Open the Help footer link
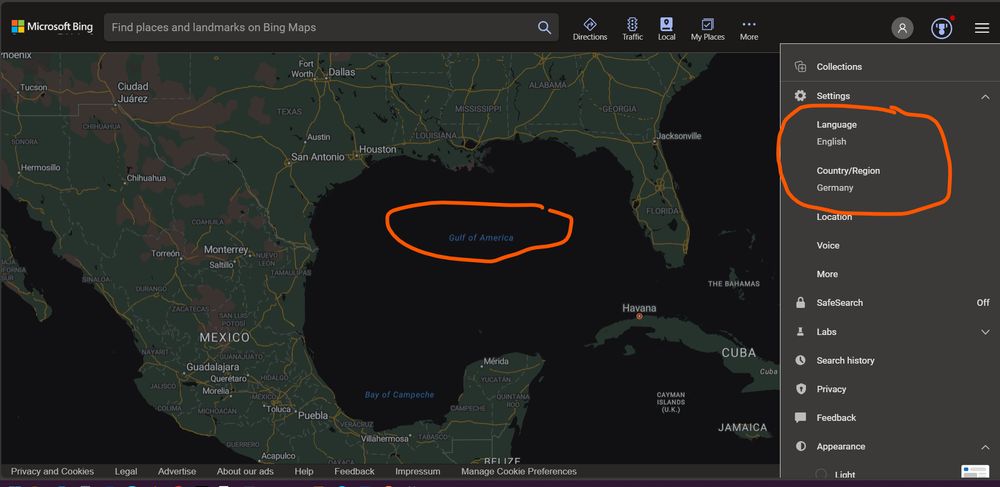The width and height of the screenshot is (1000, 487). tap(304, 472)
